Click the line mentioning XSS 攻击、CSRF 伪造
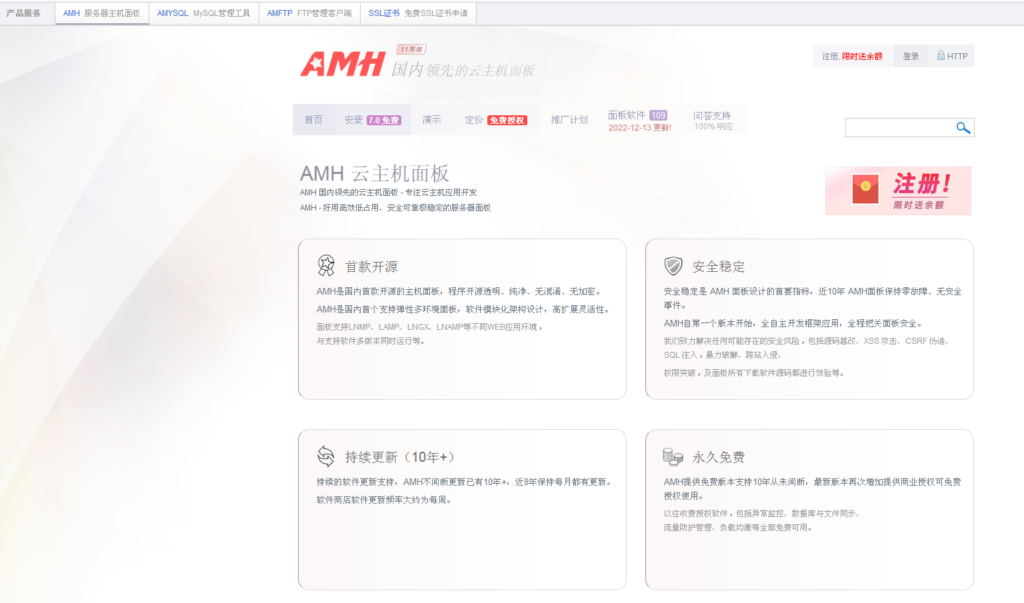The height and width of the screenshot is (603, 1024). [x=807, y=340]
